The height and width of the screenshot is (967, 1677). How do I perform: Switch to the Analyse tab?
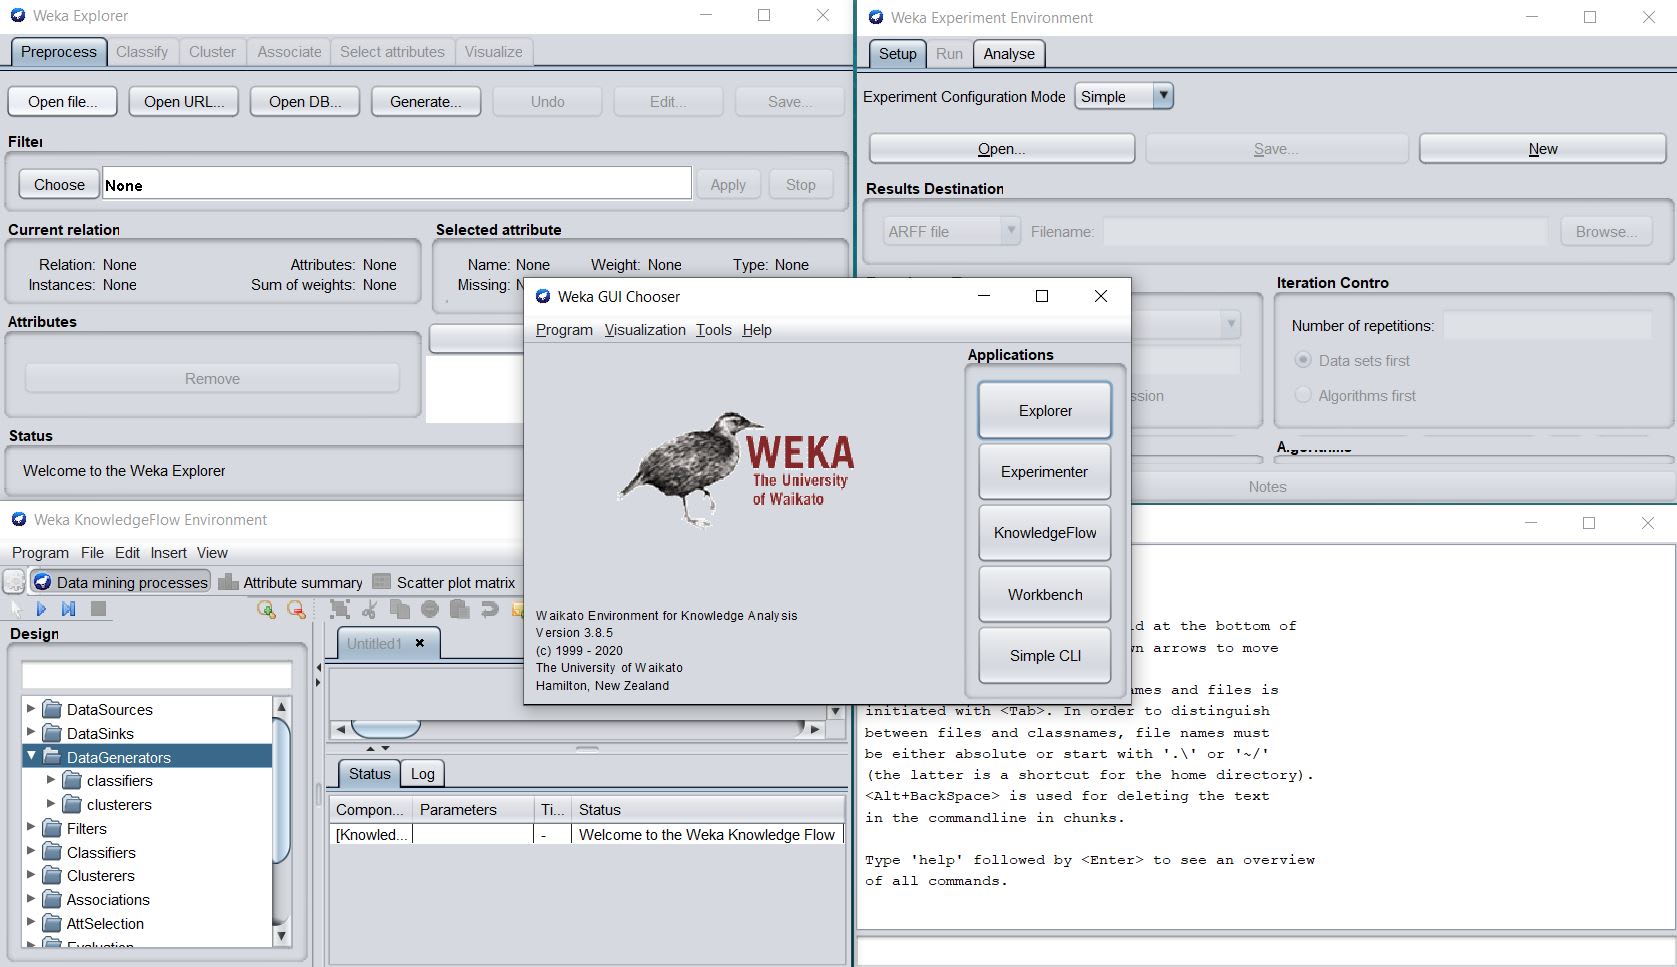pos(1008,54)
